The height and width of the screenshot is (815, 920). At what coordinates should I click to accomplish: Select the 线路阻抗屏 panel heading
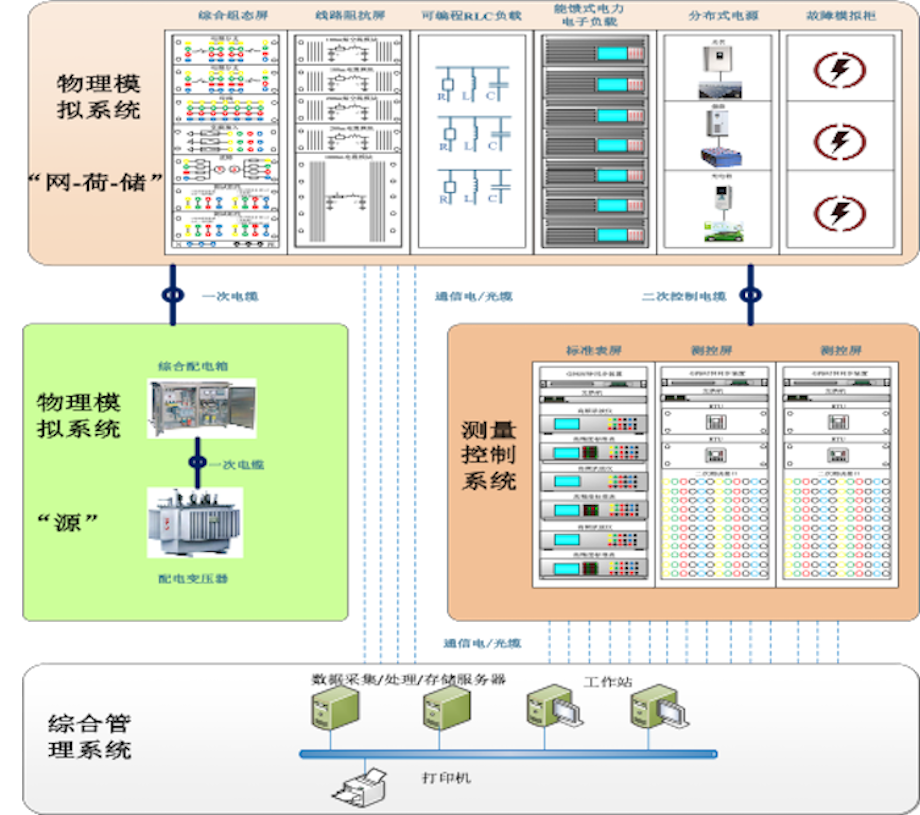pos(349,18)
